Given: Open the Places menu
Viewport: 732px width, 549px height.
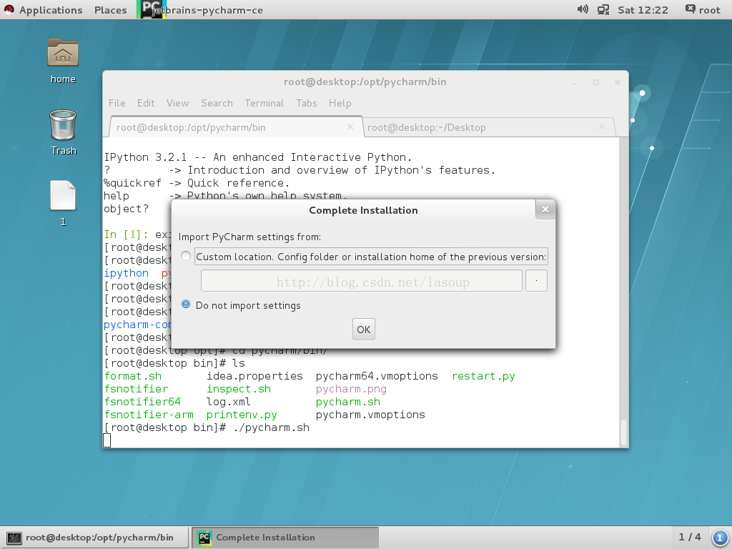Looking at the screenshot, I should pos(110,10).
